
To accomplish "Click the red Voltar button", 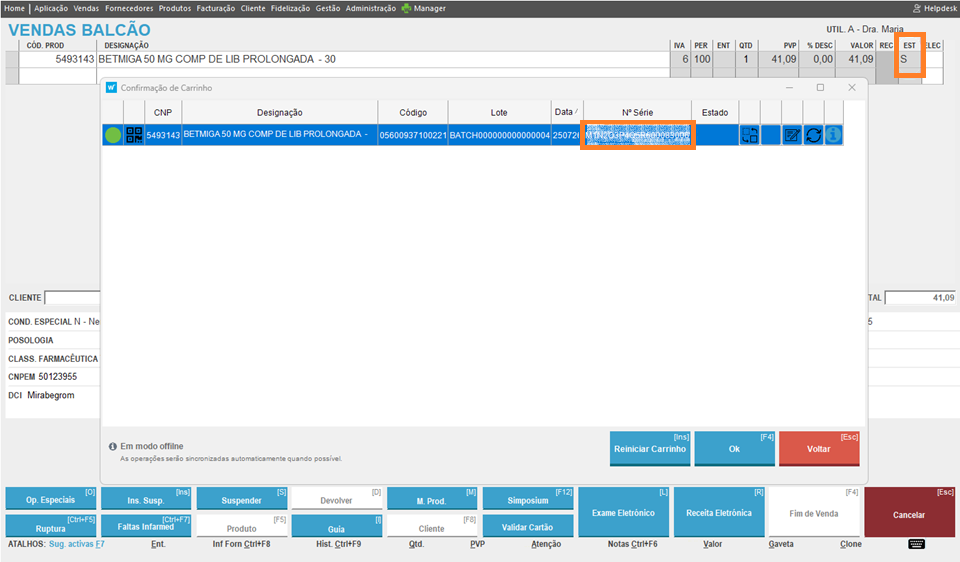I will 818,449.
